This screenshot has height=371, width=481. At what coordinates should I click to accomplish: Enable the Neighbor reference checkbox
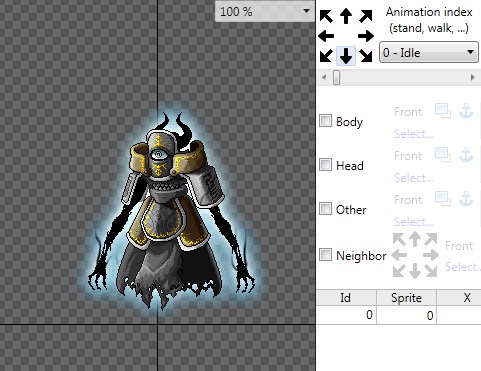(325, 255)
